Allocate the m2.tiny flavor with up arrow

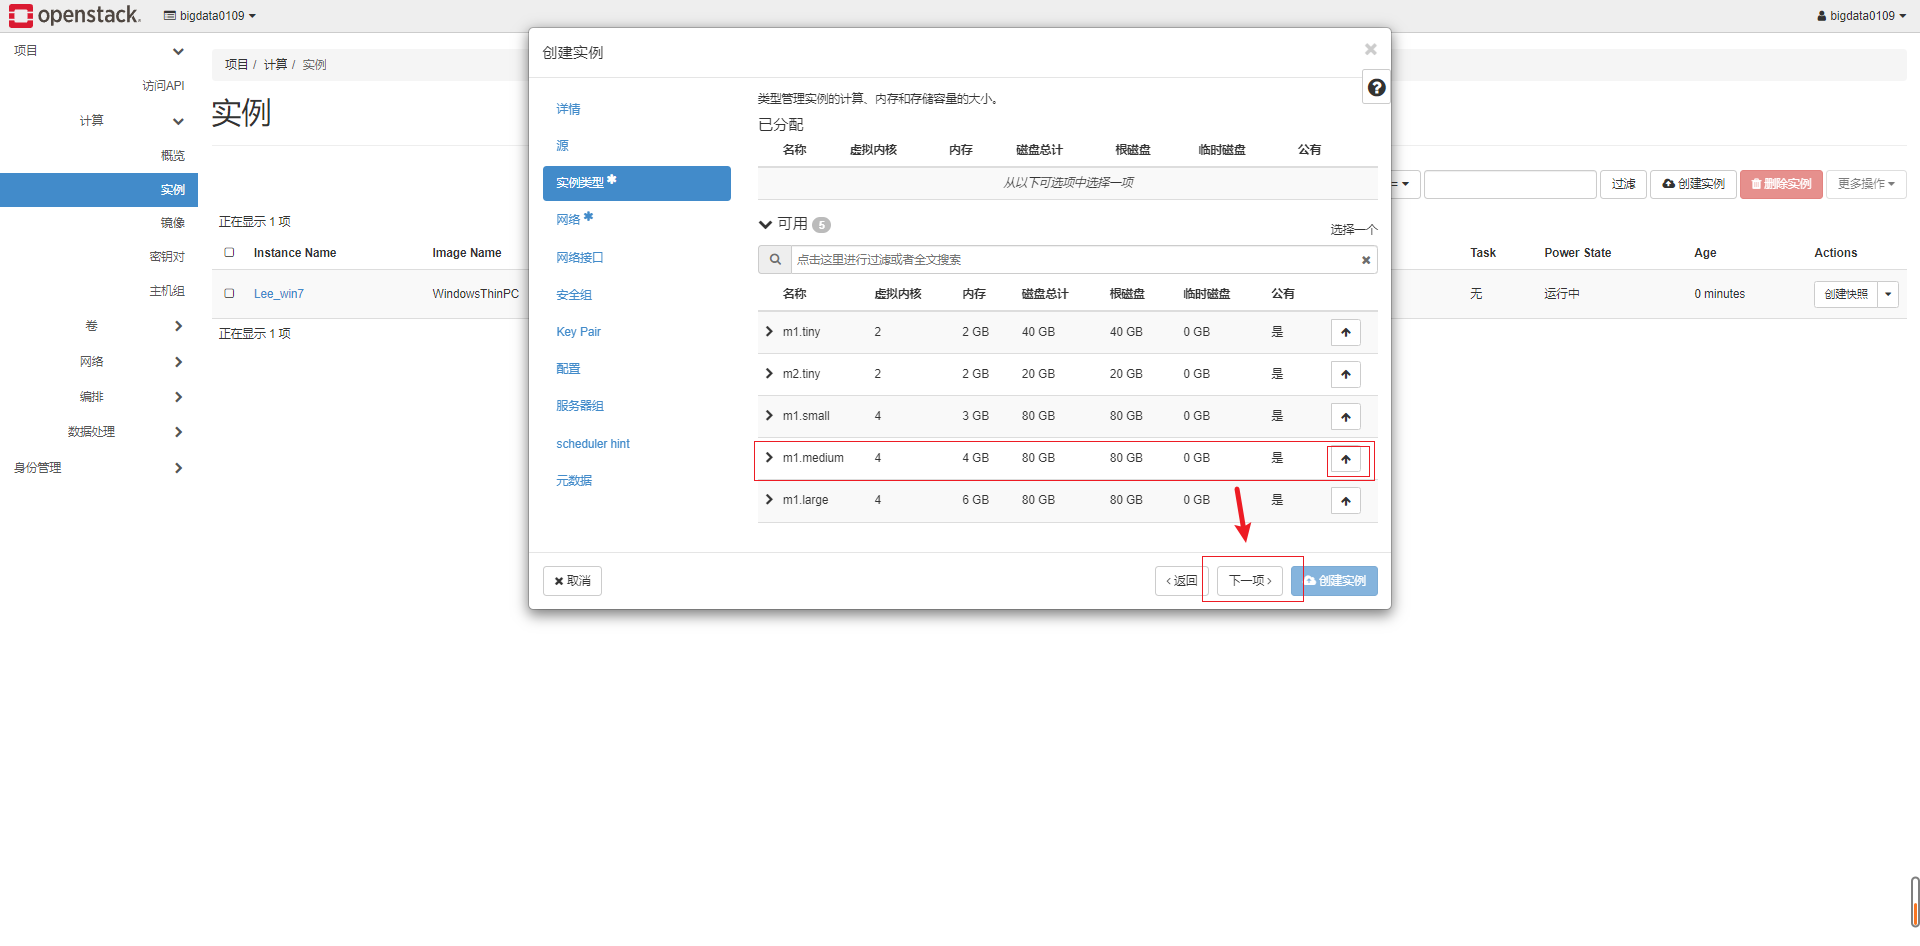click(1346, 374)
